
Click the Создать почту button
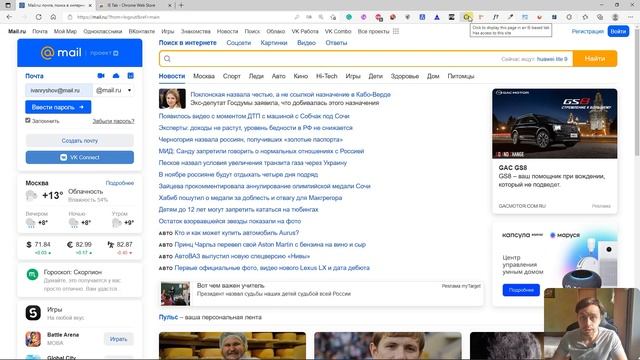(x=80, y=140)
